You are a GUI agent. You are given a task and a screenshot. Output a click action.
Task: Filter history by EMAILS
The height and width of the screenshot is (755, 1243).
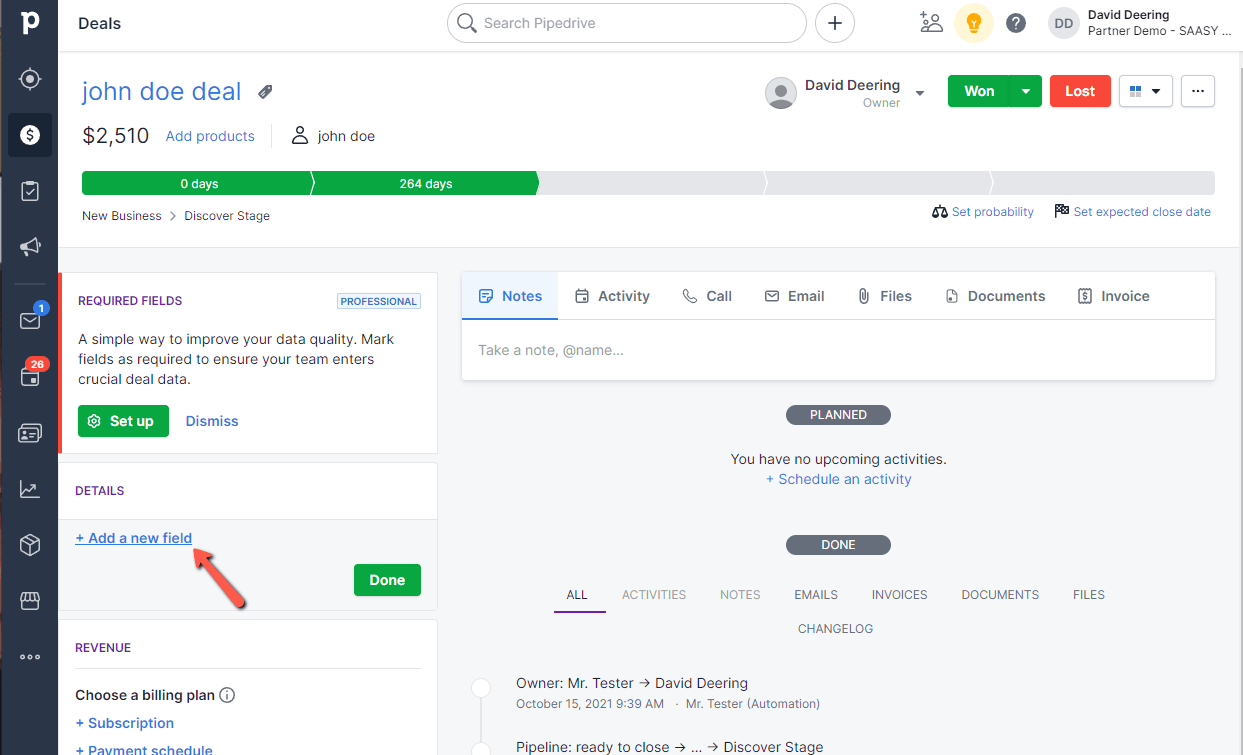[815, 594]
